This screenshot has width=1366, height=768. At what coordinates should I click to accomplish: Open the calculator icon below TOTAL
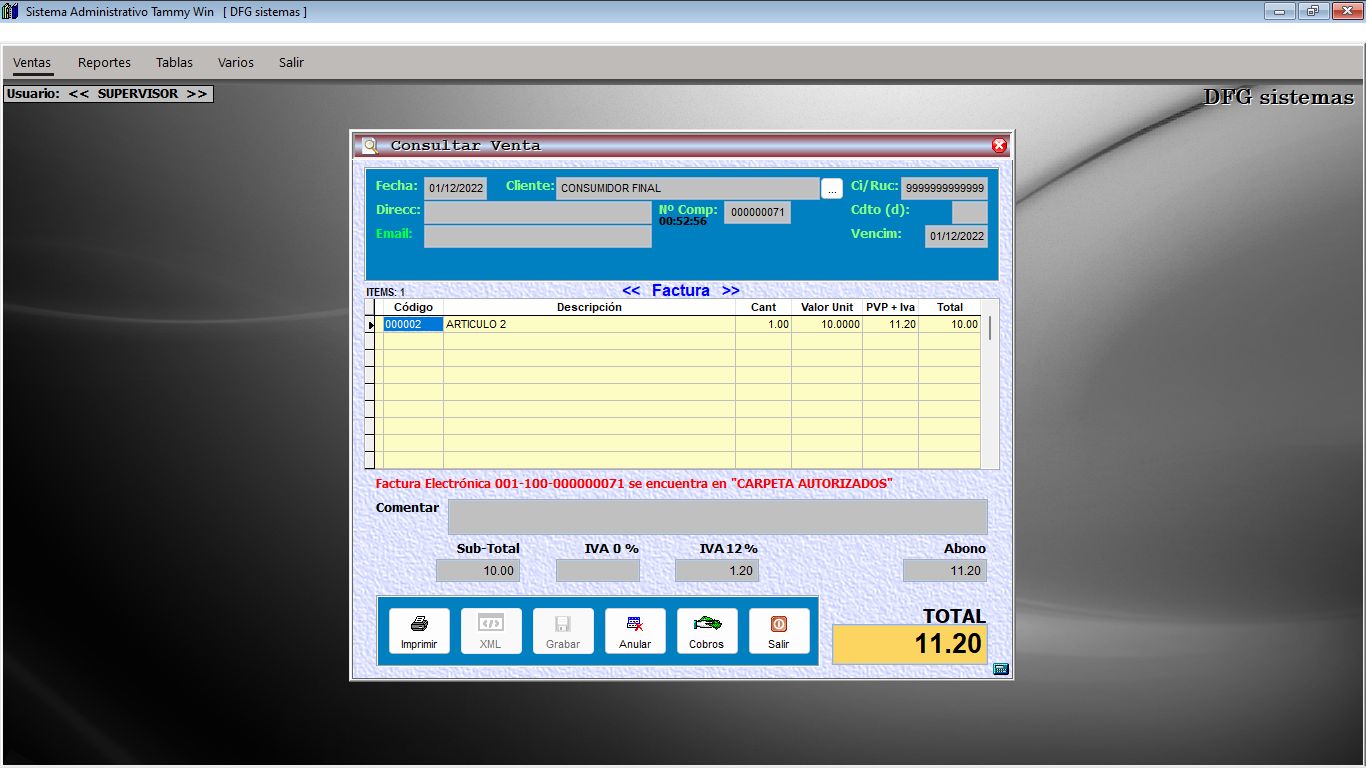coord(1001,669)
